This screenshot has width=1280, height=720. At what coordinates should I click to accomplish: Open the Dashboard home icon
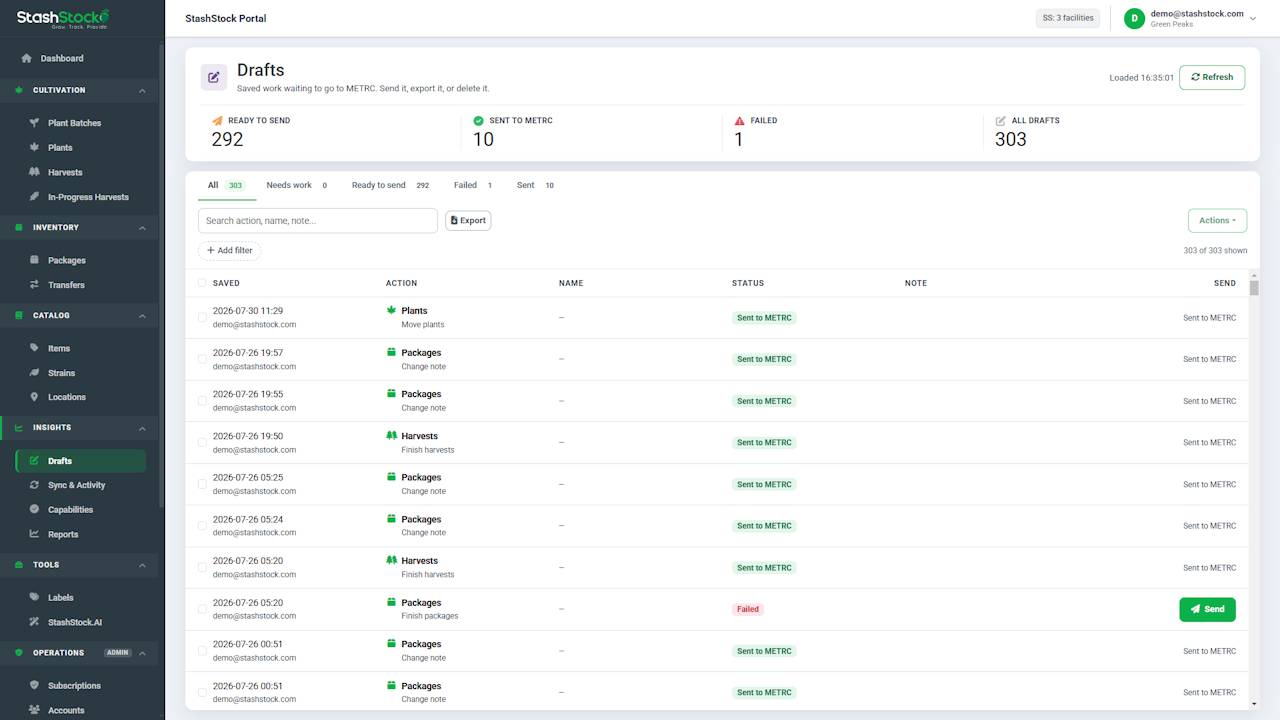(27, 58)
